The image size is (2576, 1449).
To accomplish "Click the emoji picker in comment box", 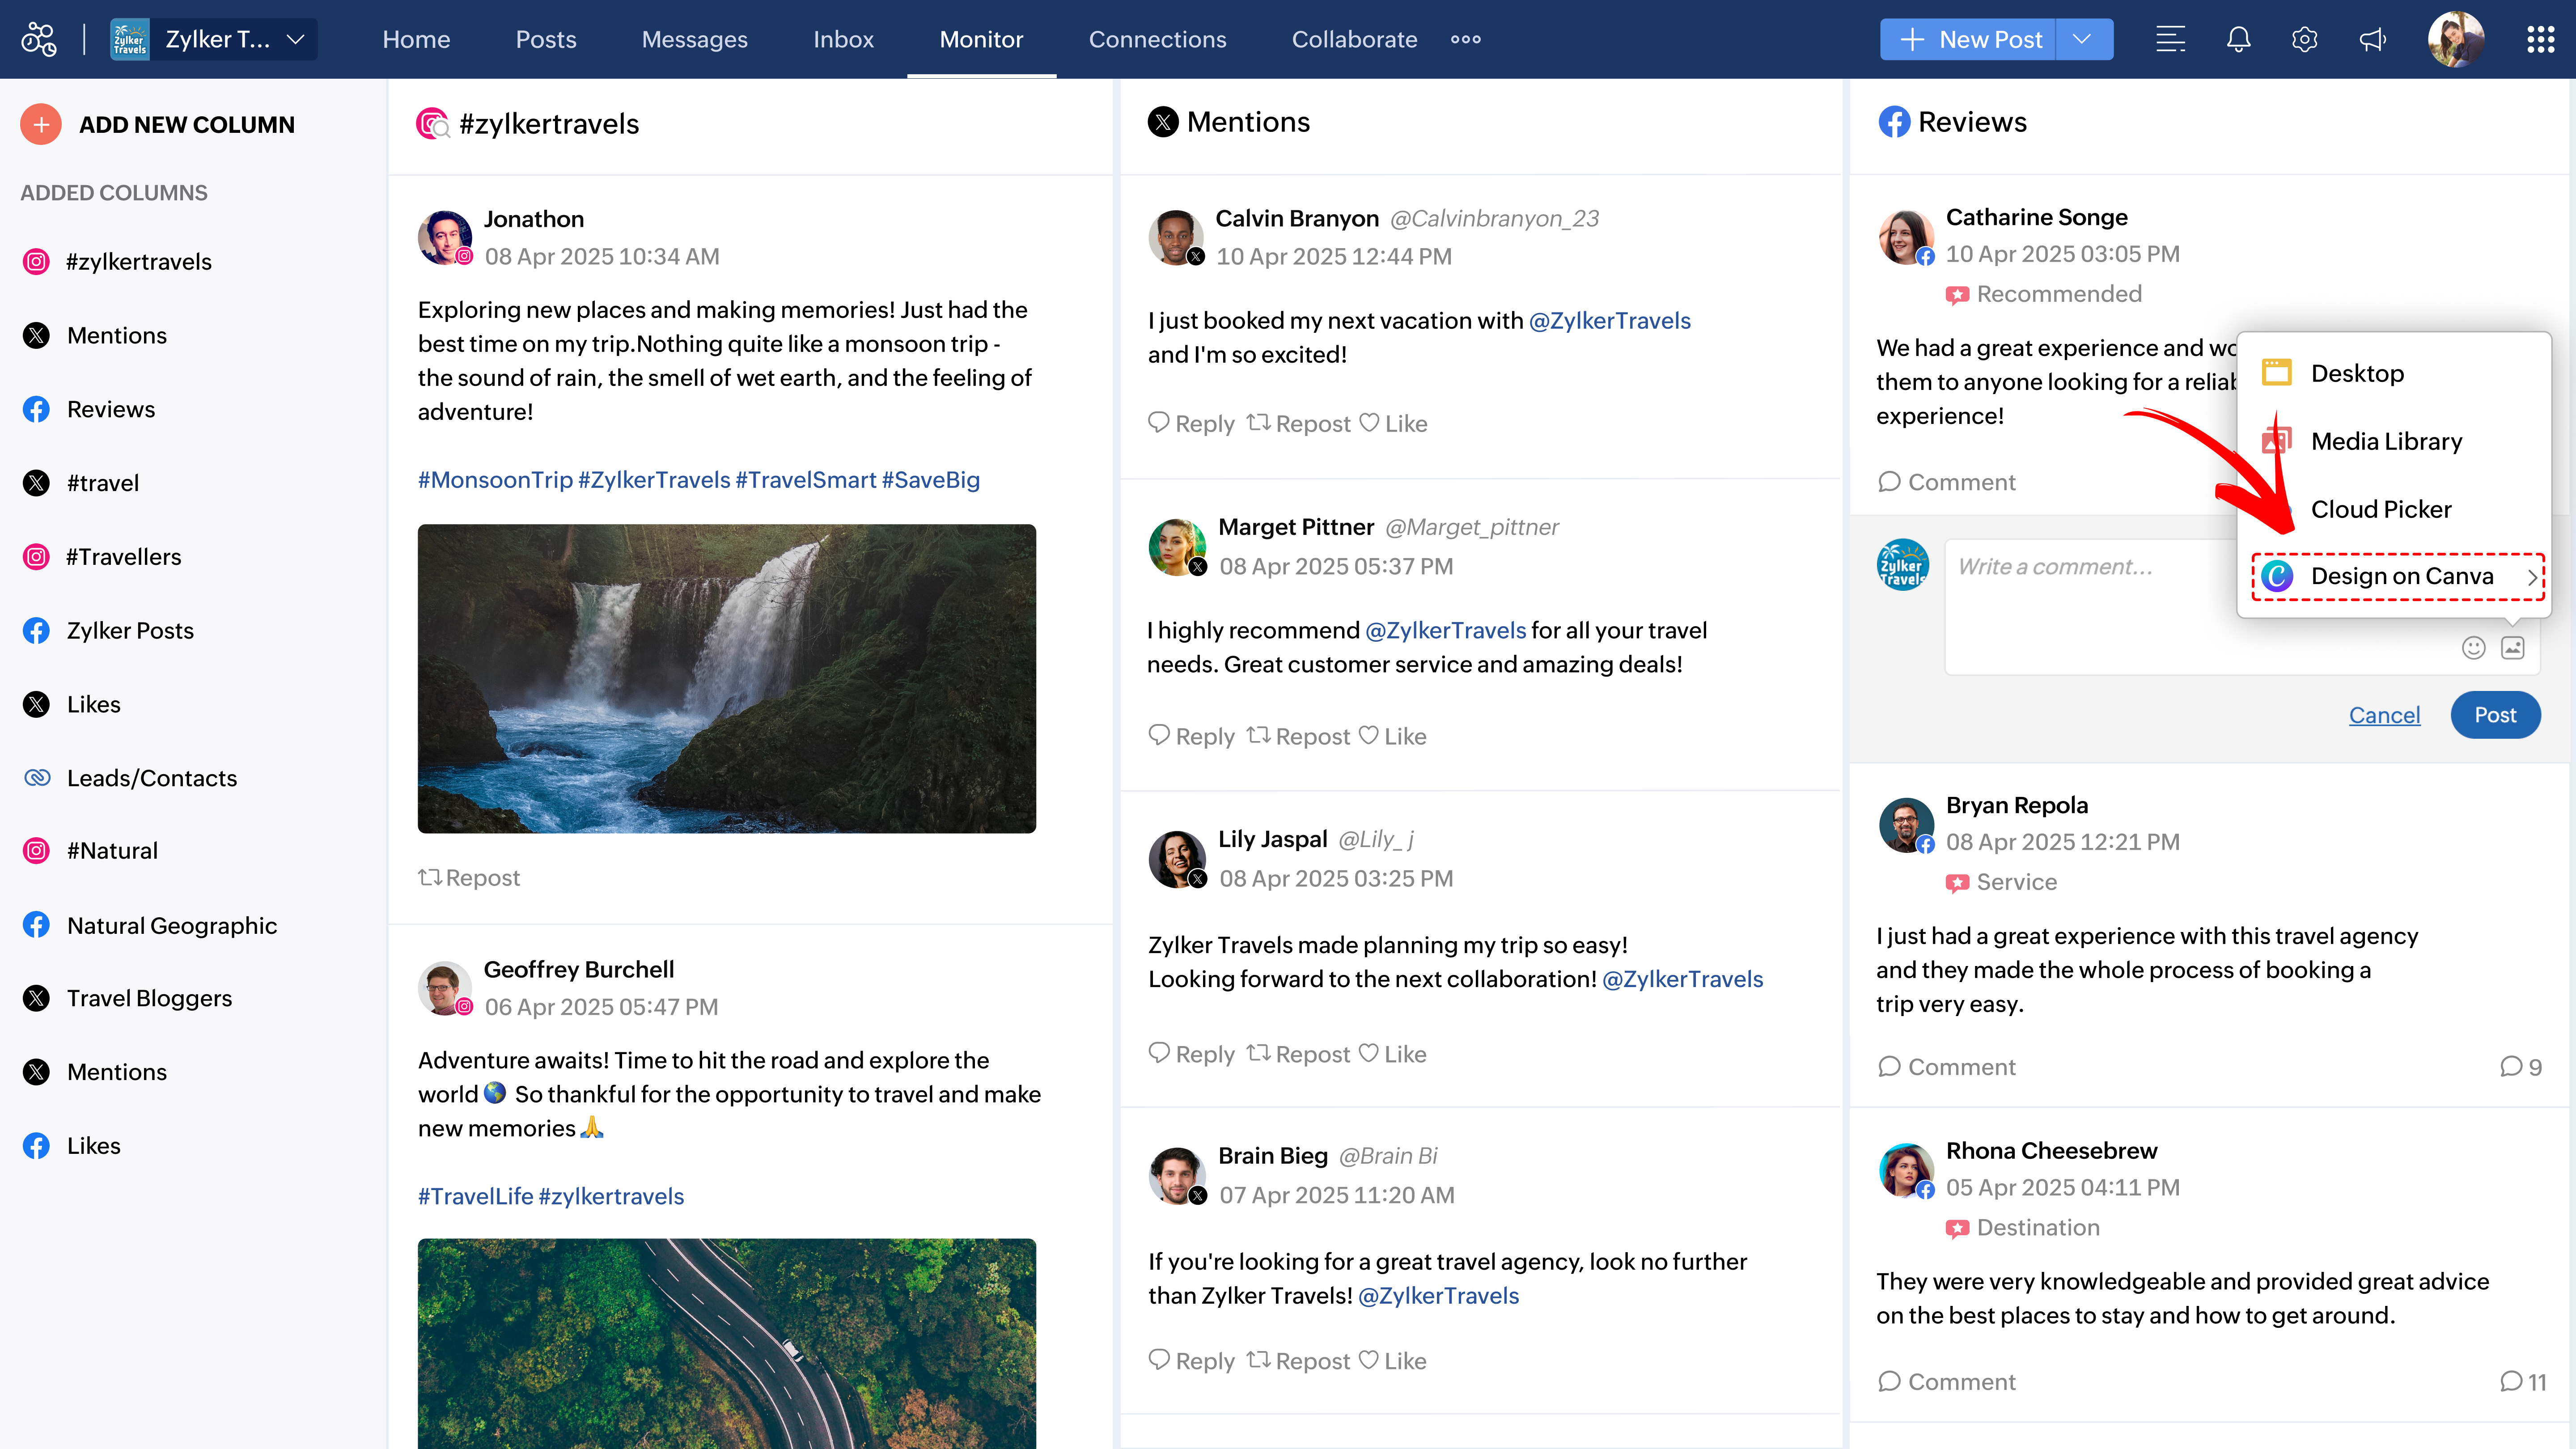I will (x=2473, y=648).
